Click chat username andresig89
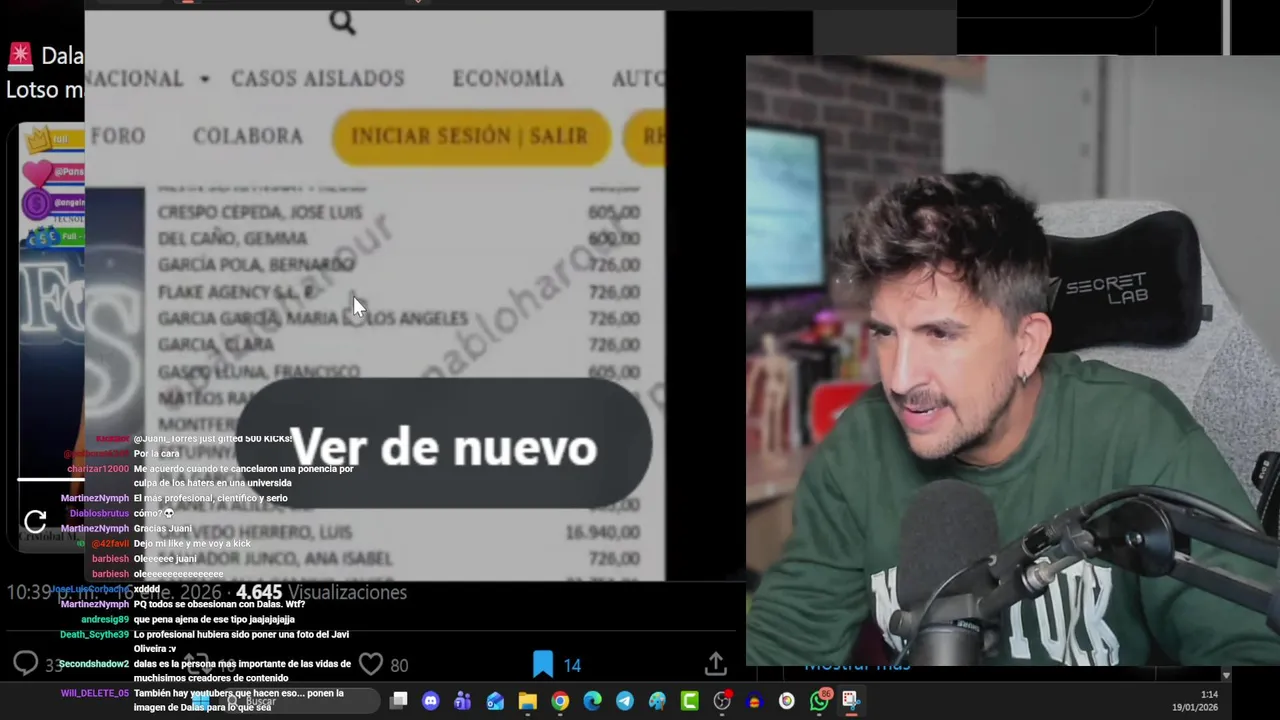 (x=104, y=620)
